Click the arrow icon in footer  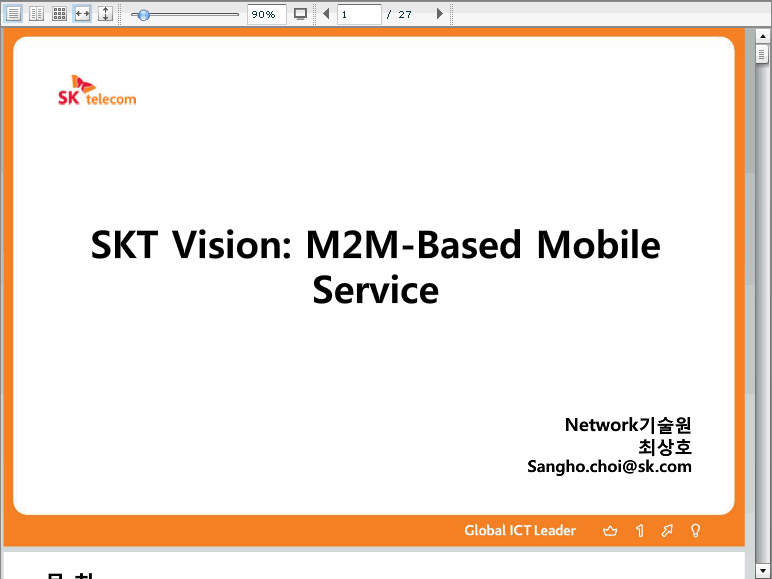(667, 531)
